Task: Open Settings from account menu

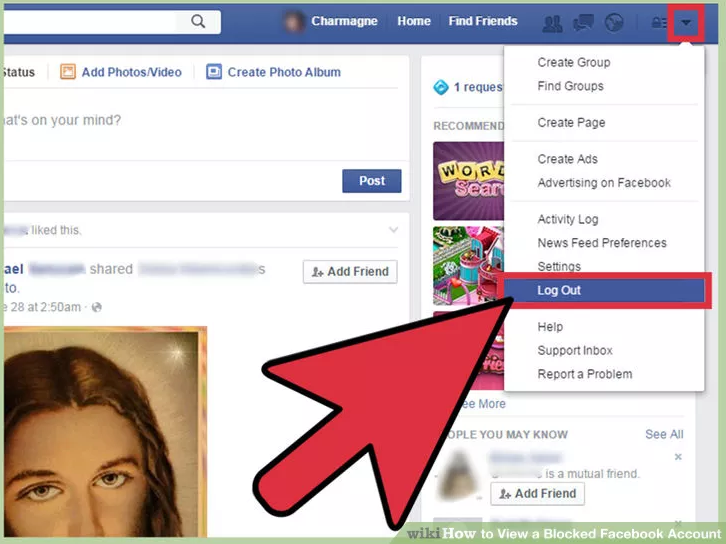Action: tap(559, 266)
